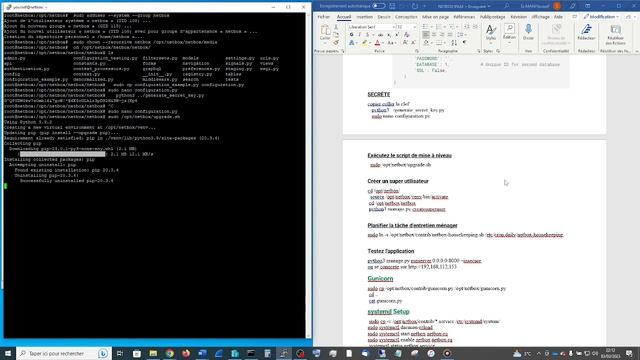Screen dimensions: 640x360
Task: Click the Dicter microphone button
Action: click(528, 33)
